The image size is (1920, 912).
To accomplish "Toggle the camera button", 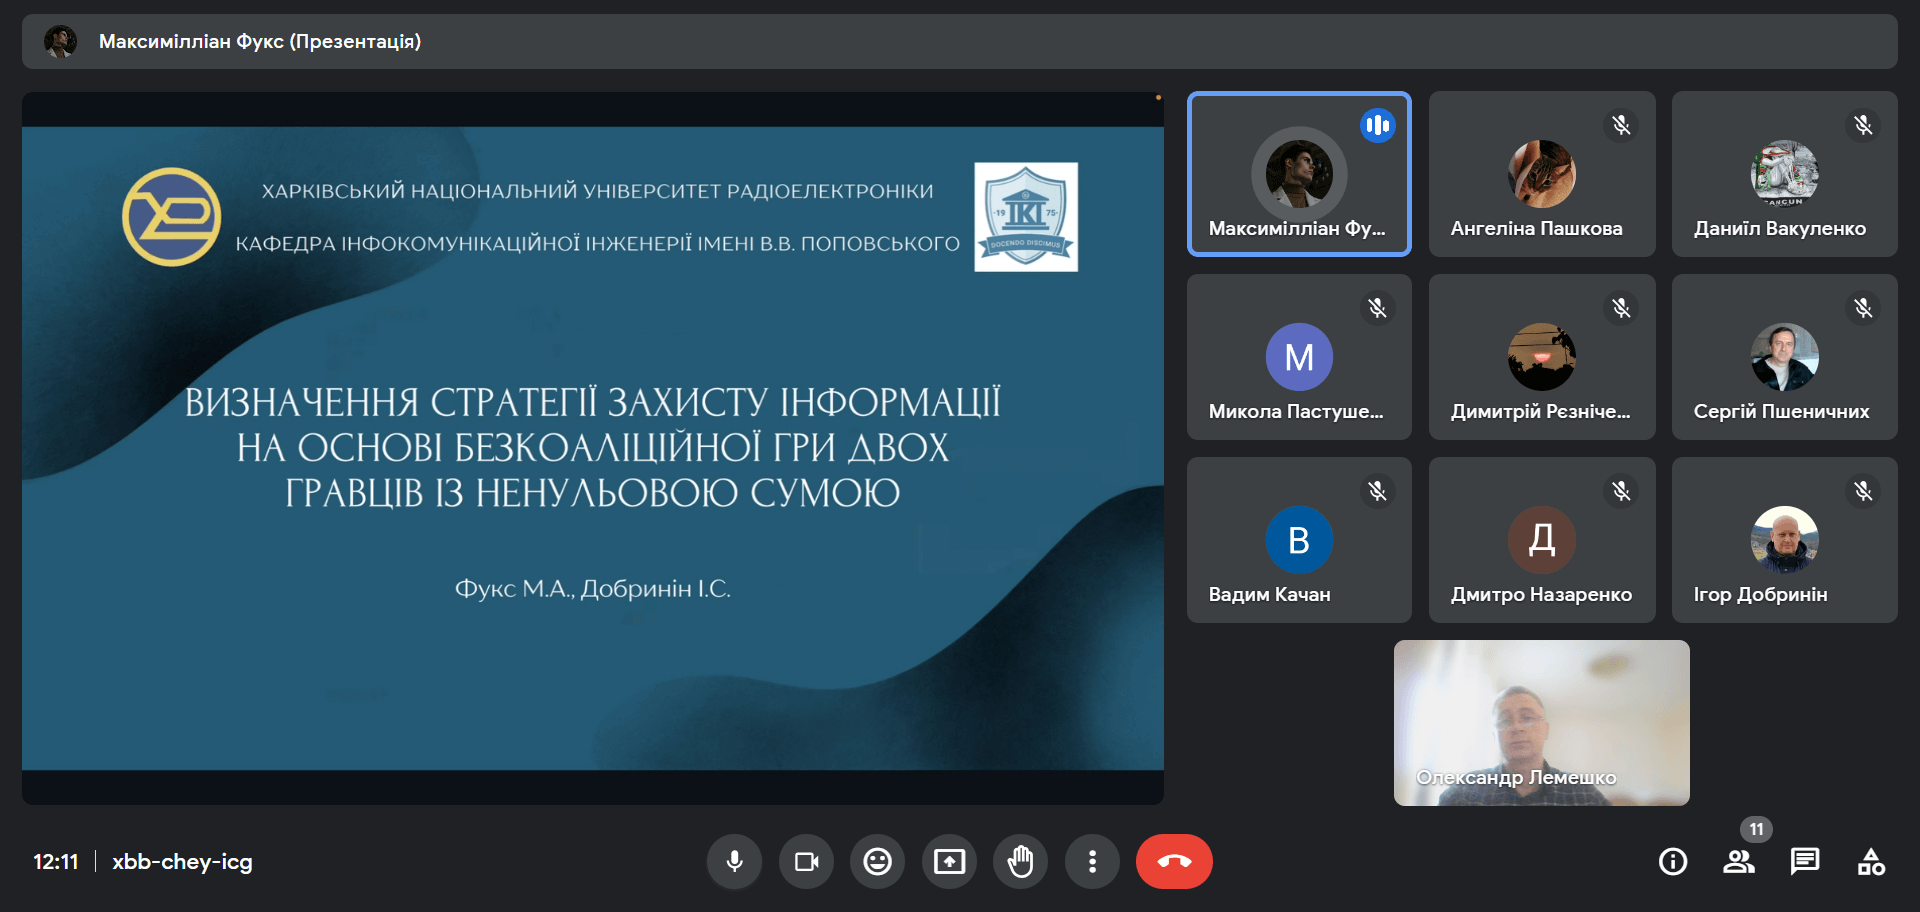I will (x=806, y=861).
